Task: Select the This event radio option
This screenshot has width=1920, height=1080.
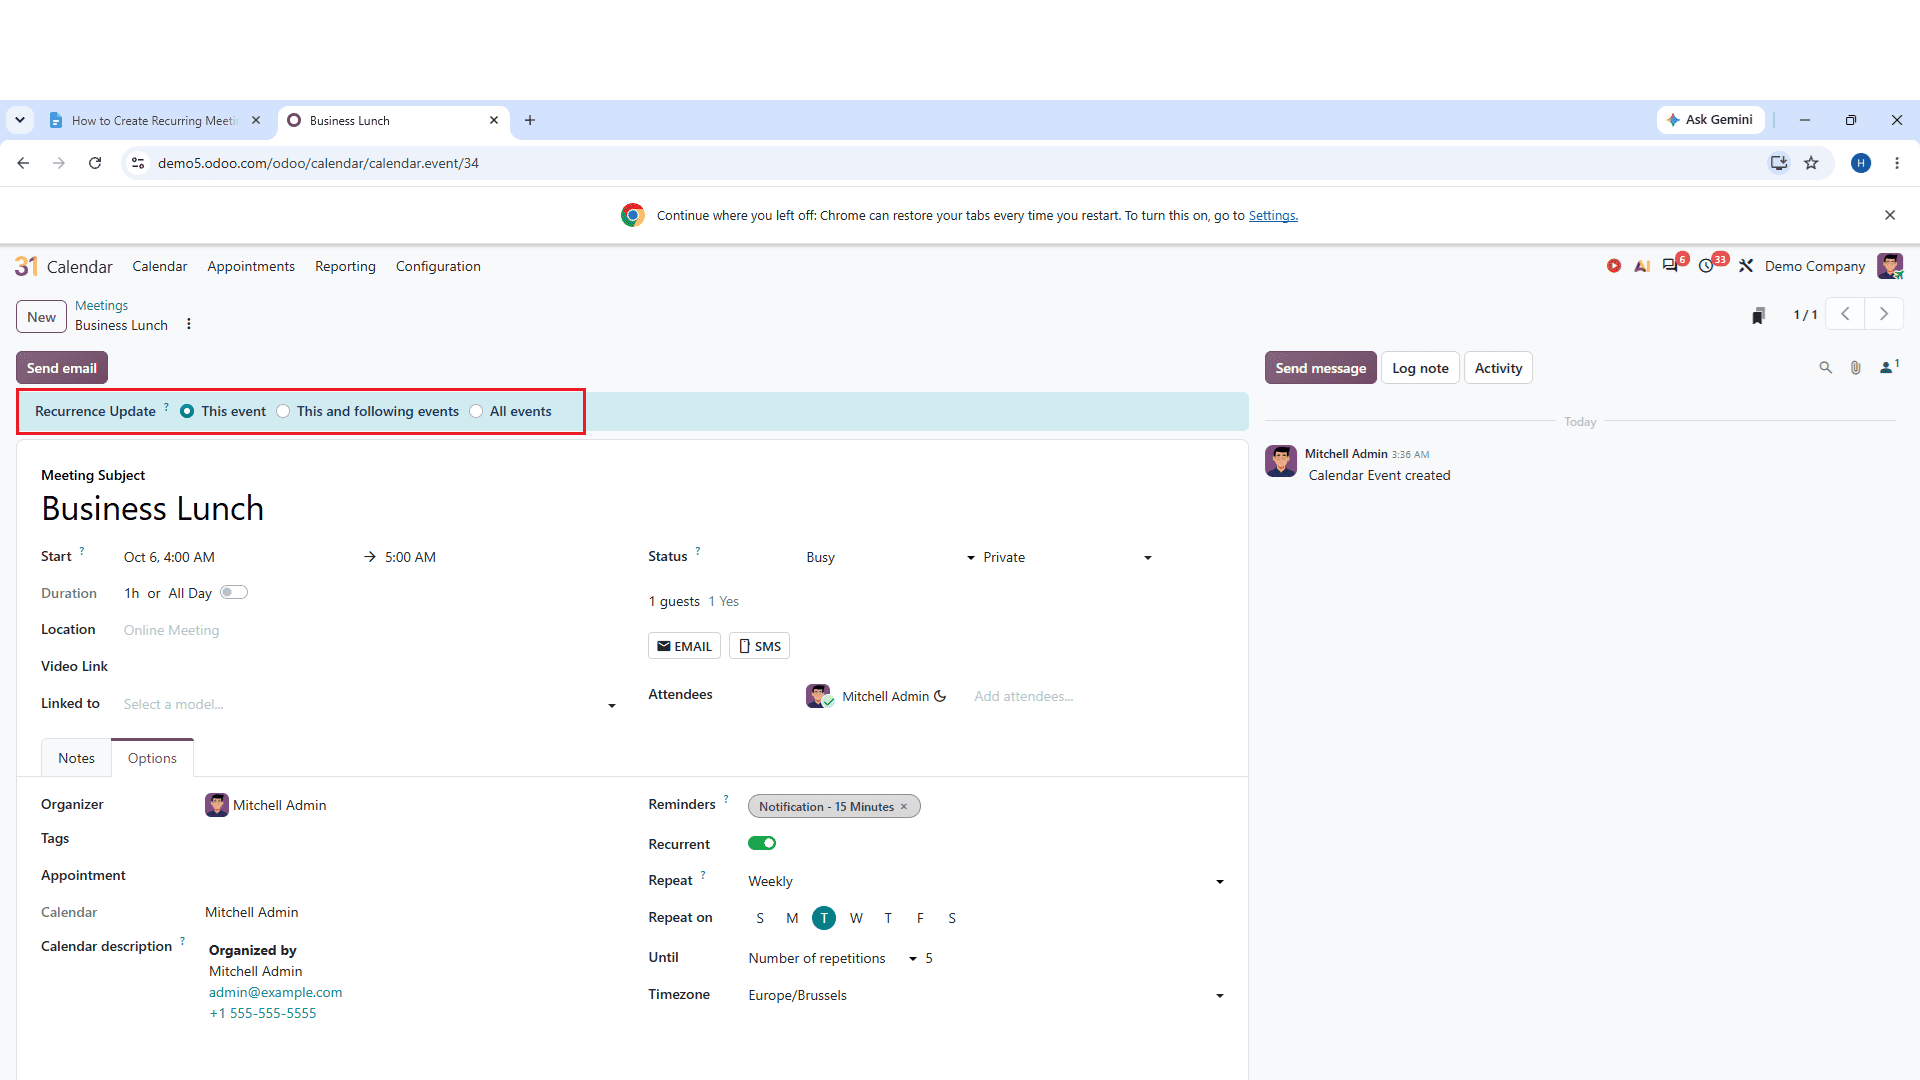Action: (187, 412)
